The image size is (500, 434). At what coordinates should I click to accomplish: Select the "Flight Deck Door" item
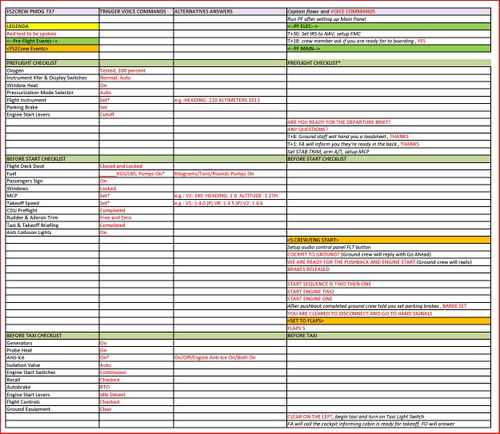tap(52, 166)
